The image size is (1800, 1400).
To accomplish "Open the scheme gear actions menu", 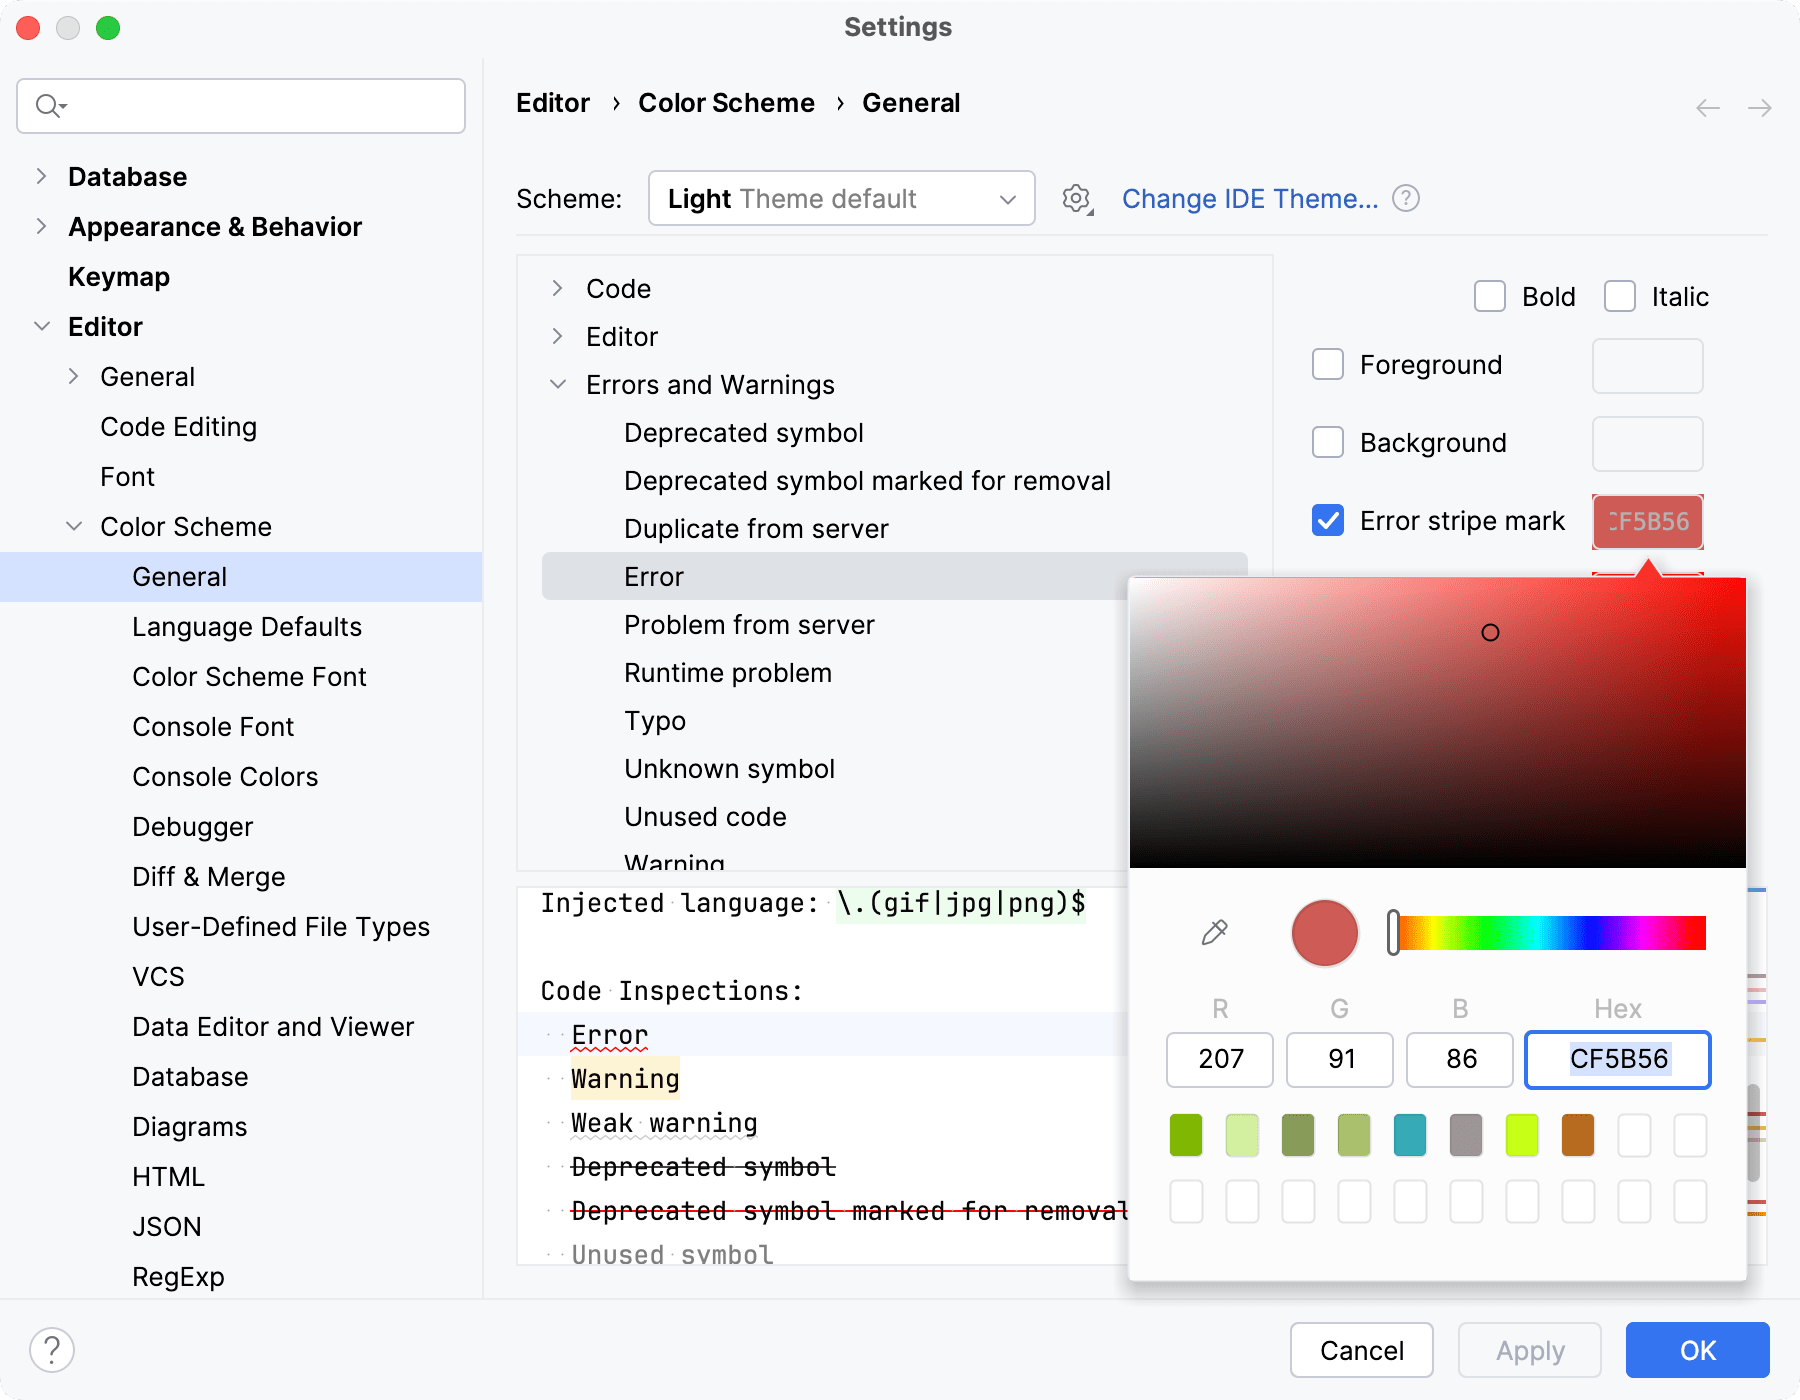I will point(1077,199).
